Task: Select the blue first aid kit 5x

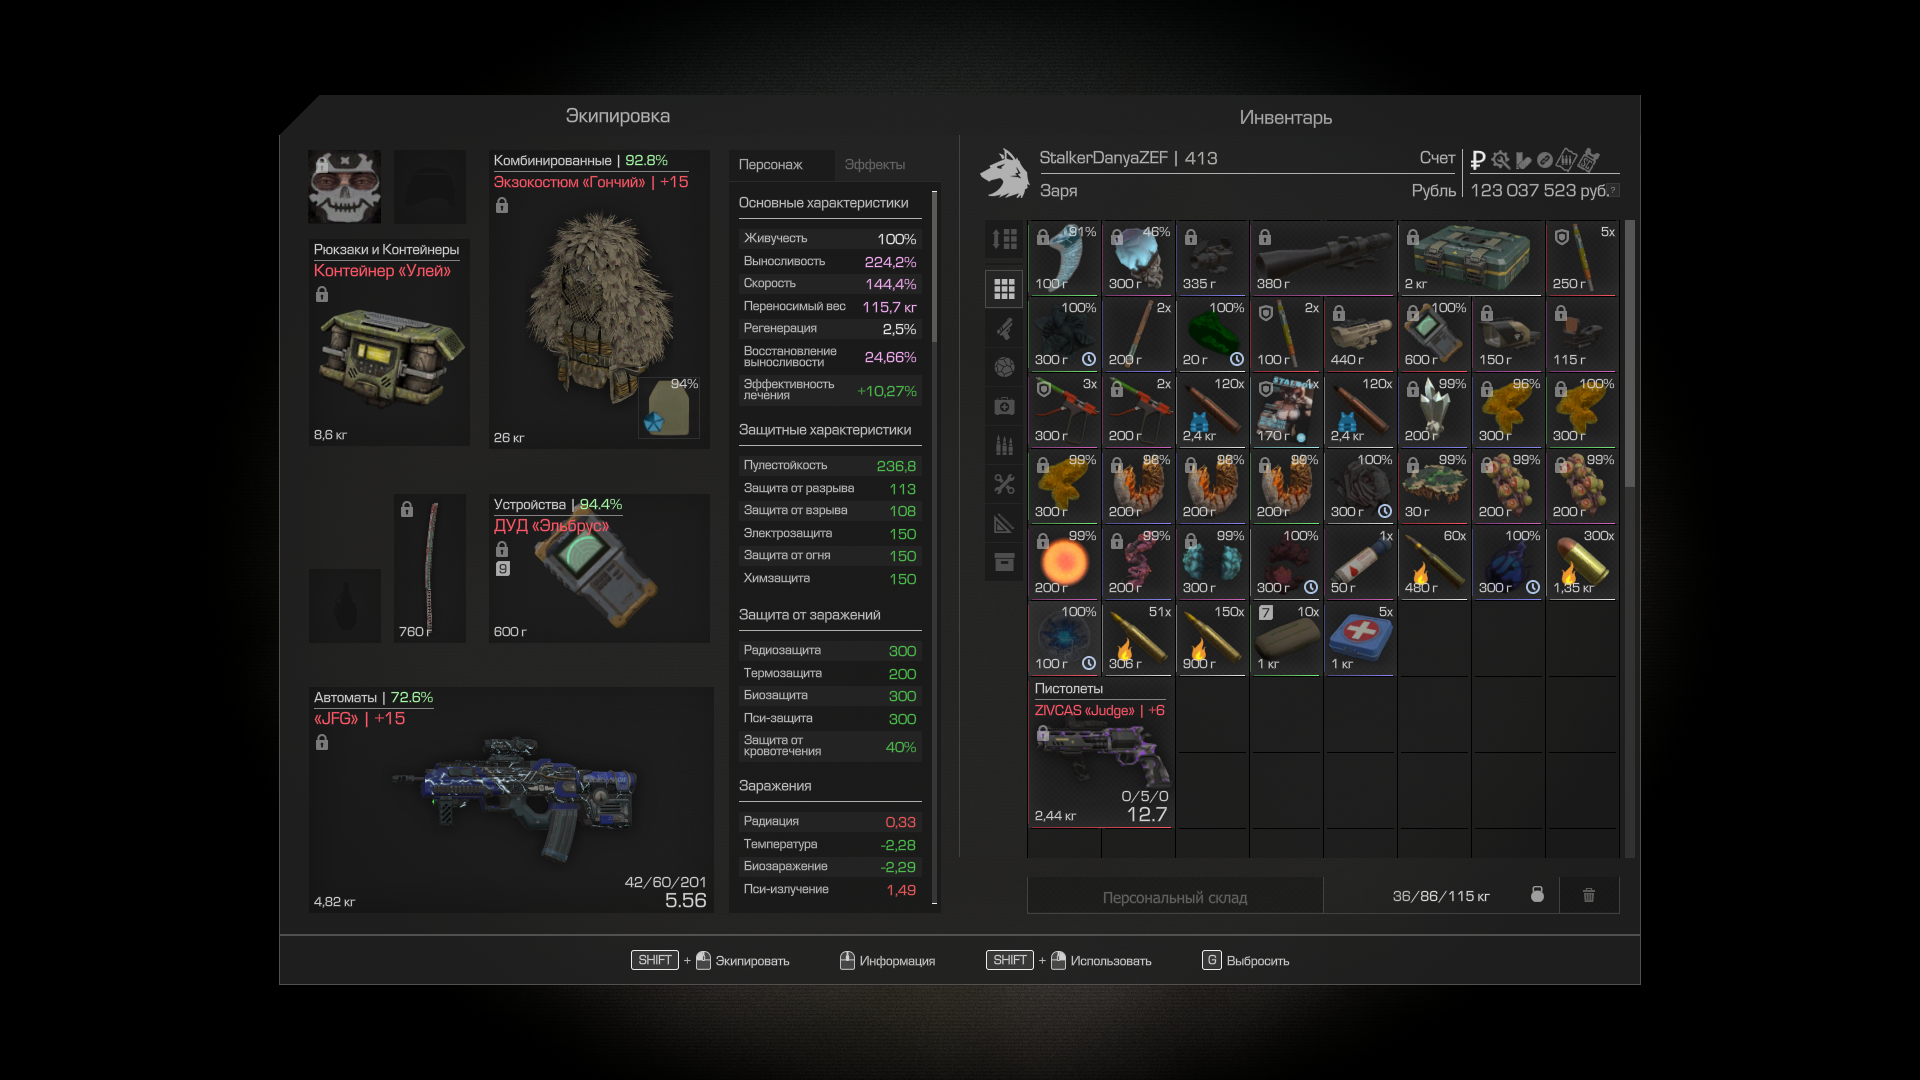Action: click(1360, 638)
